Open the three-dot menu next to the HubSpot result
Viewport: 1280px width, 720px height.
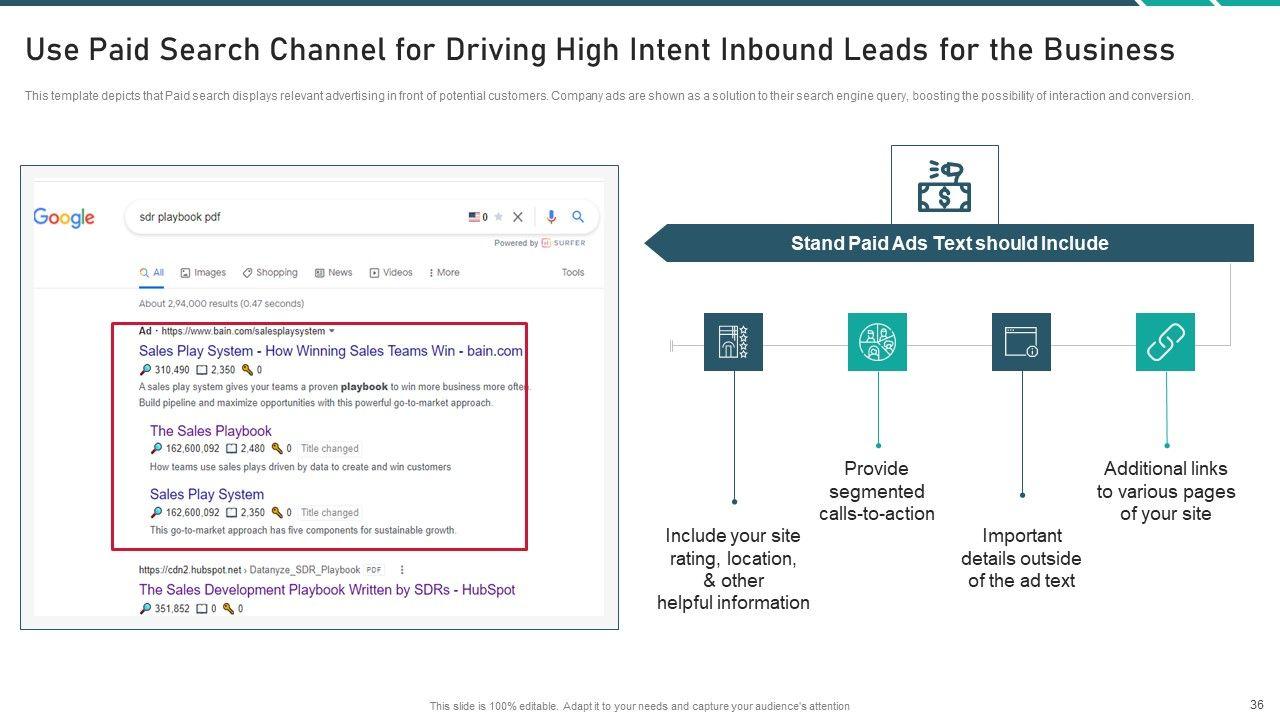click(402, 570)
